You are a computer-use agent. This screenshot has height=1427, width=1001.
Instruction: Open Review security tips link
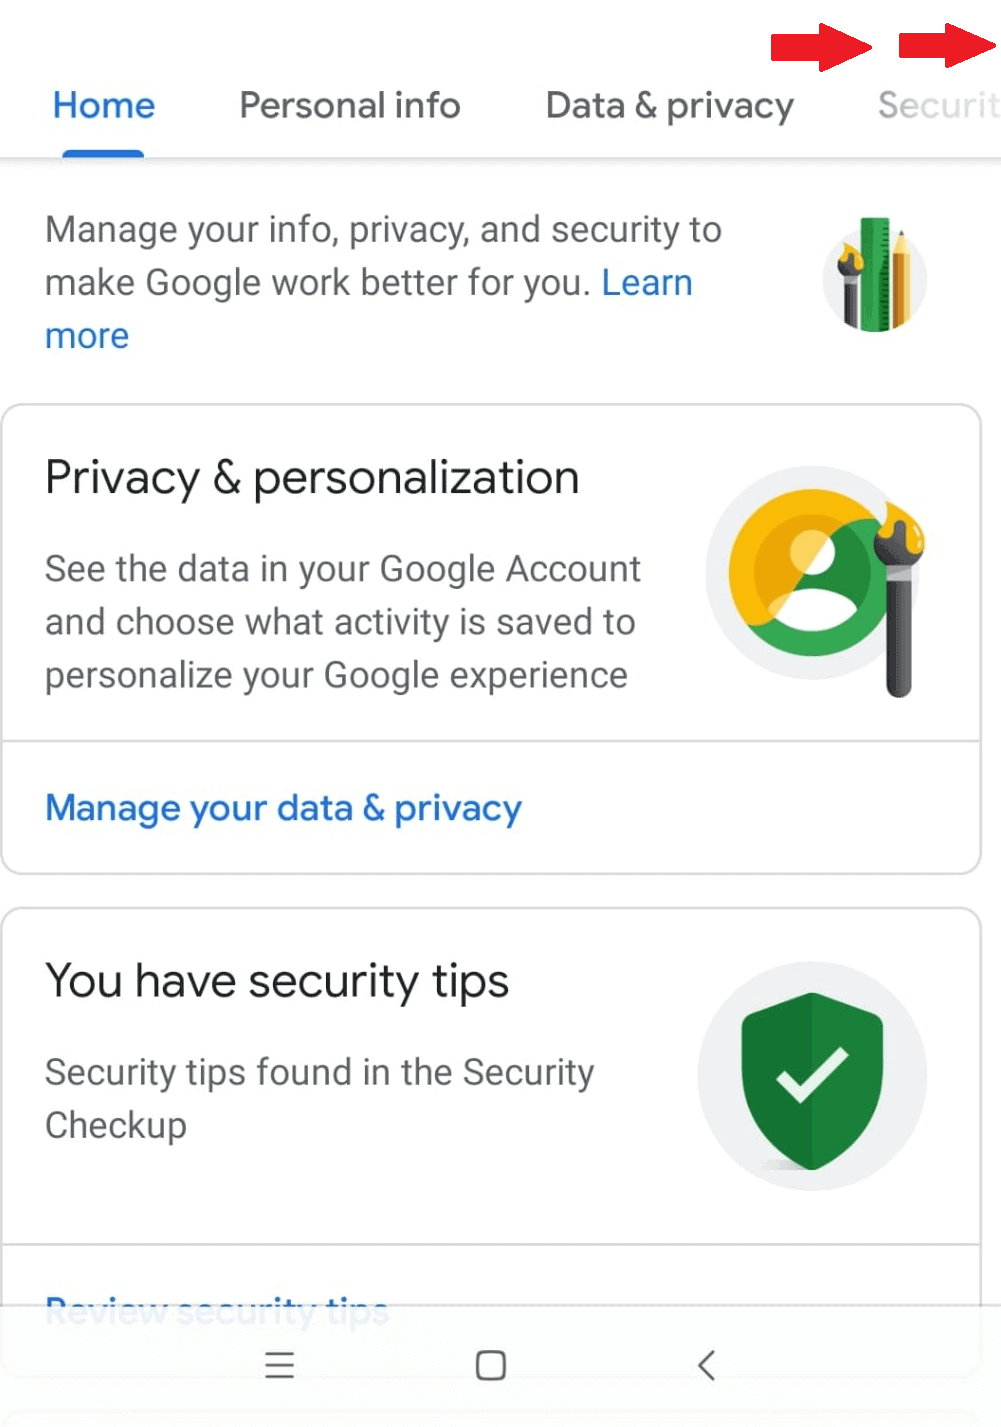pos(217,1311)
